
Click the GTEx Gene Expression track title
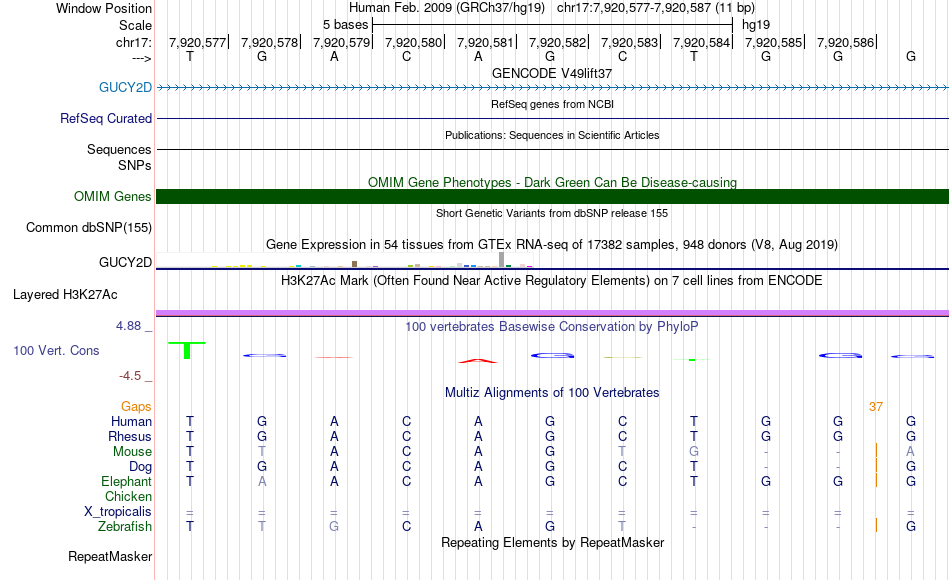click(x=552, y=245)
